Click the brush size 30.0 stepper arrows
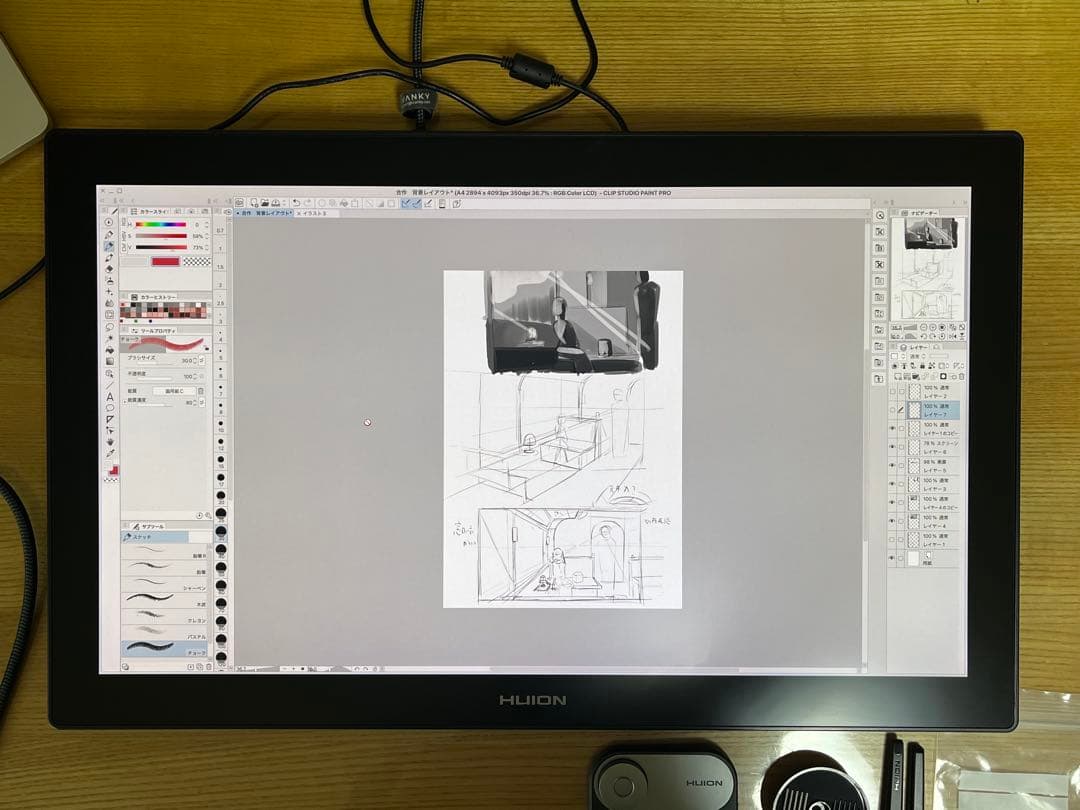The width and height of the screenshot is (1080, 810). point(195,360)
